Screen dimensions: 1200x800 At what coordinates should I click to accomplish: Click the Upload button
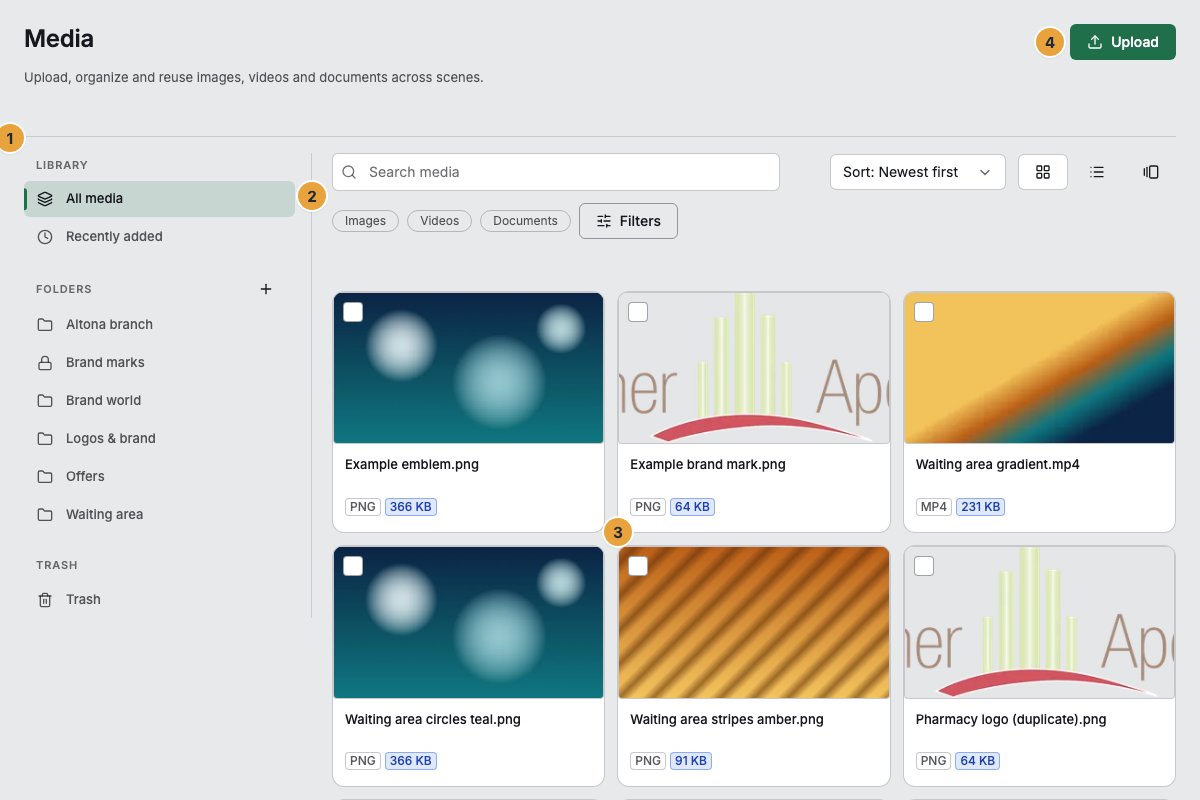pos(1122,42)
